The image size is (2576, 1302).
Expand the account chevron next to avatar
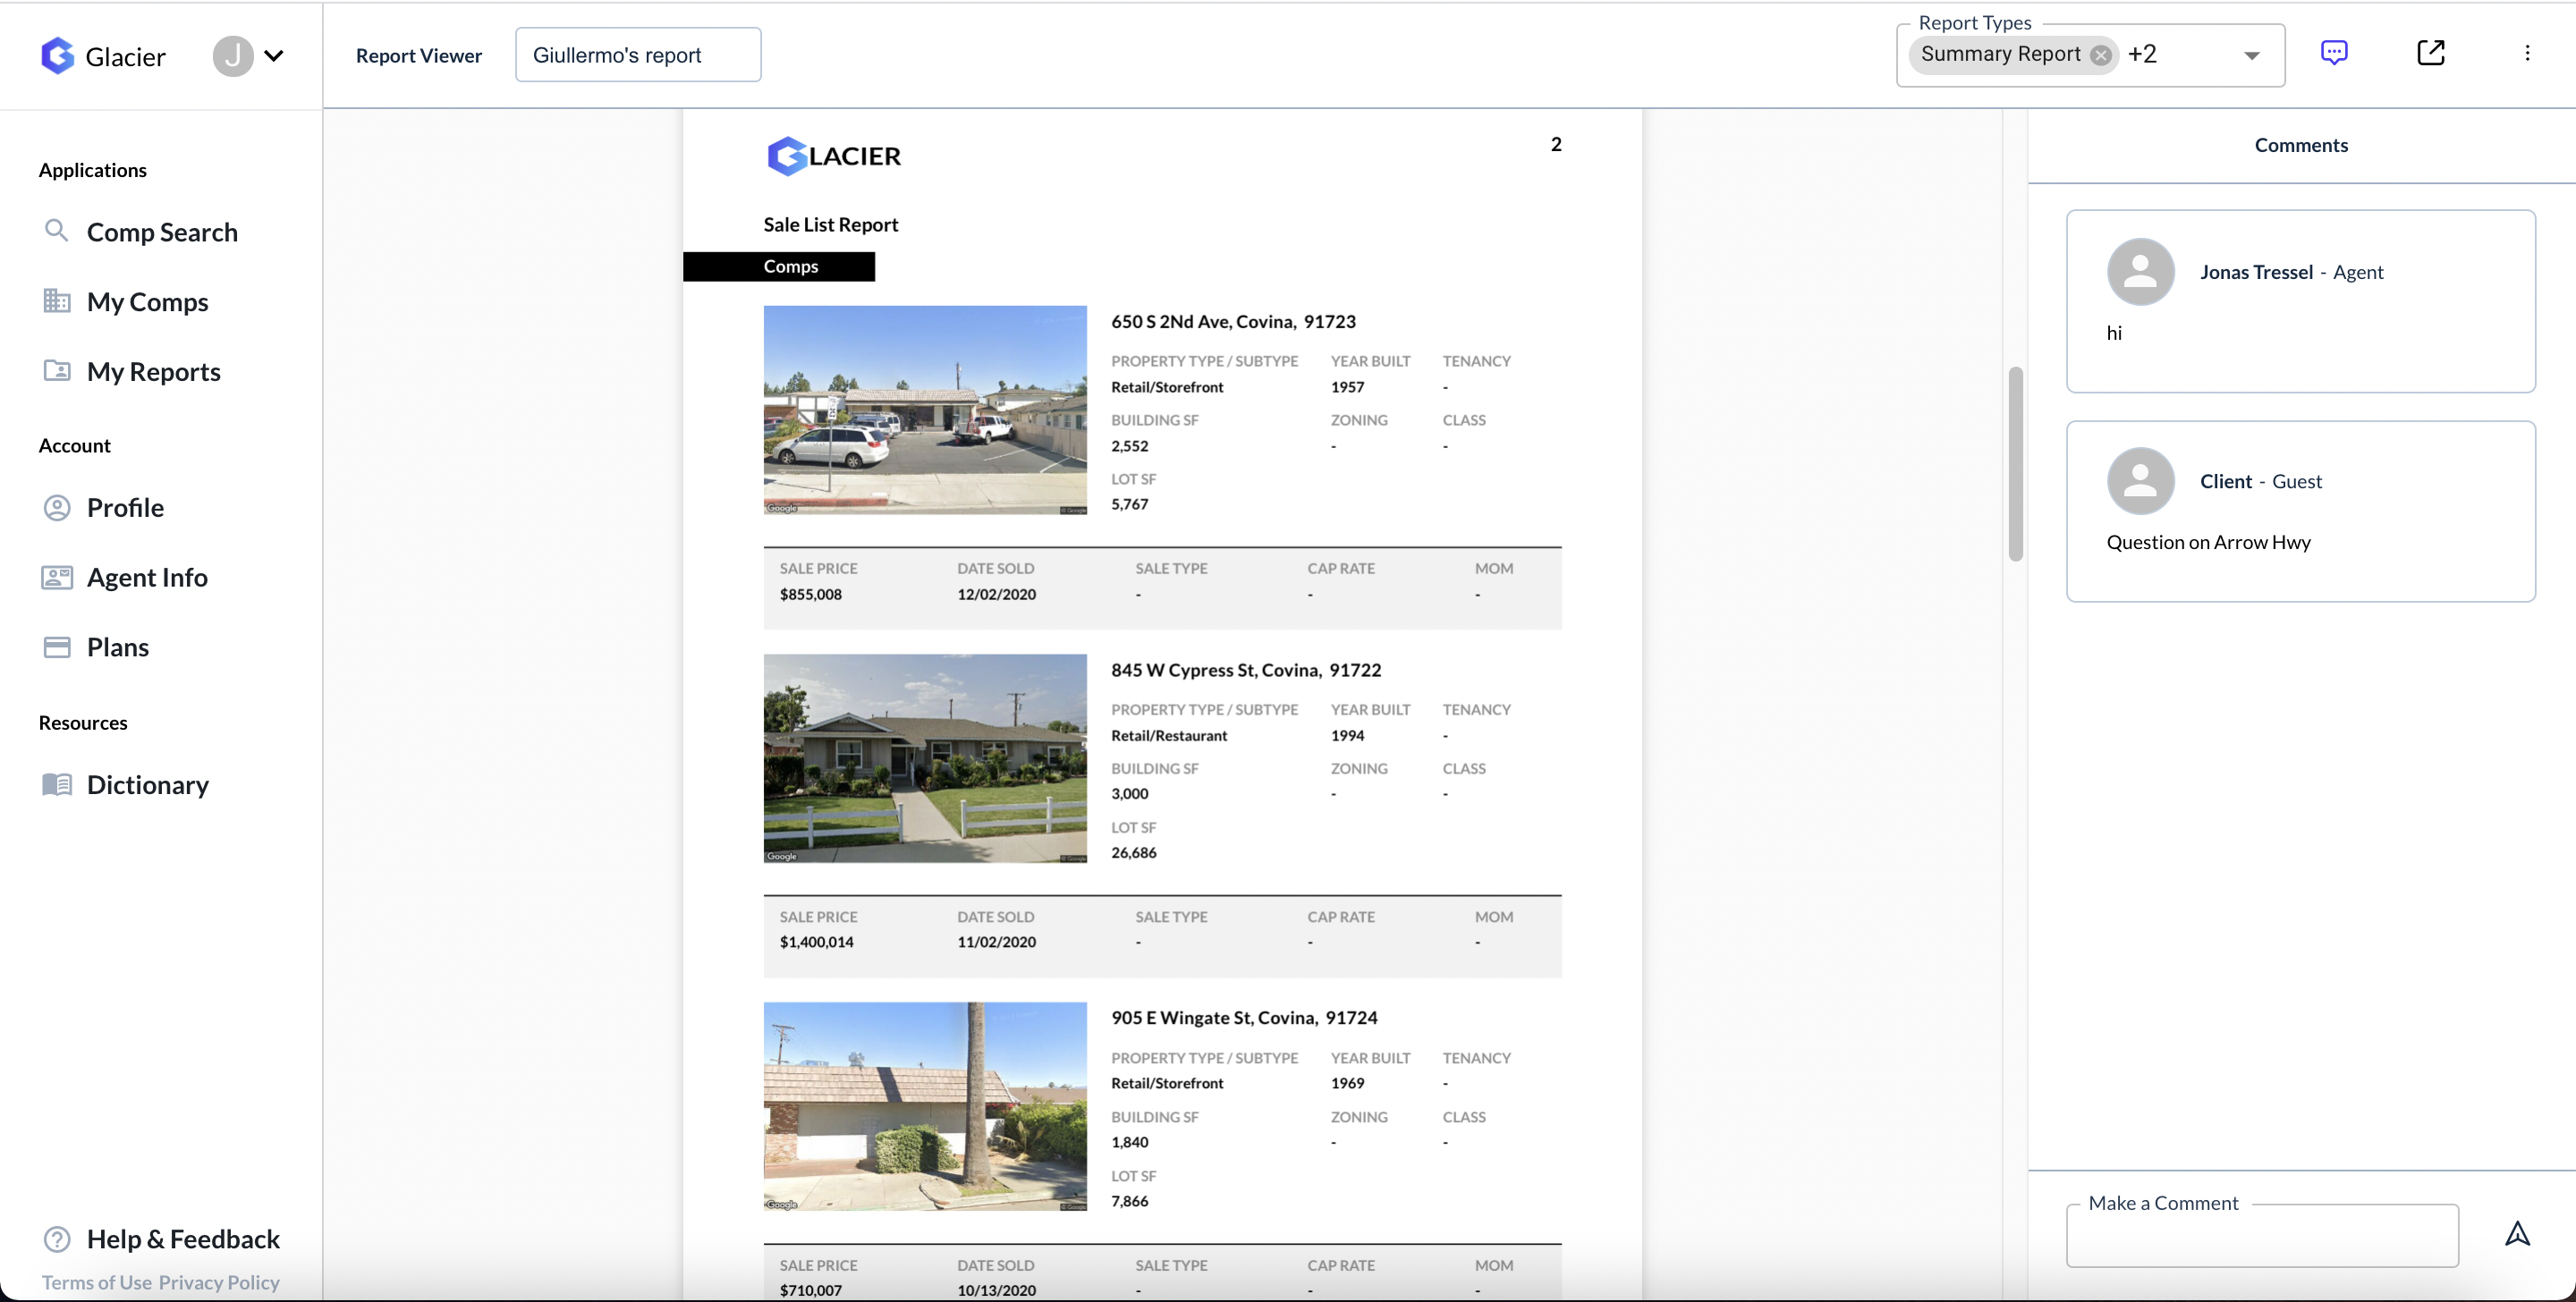coord(274,56)
